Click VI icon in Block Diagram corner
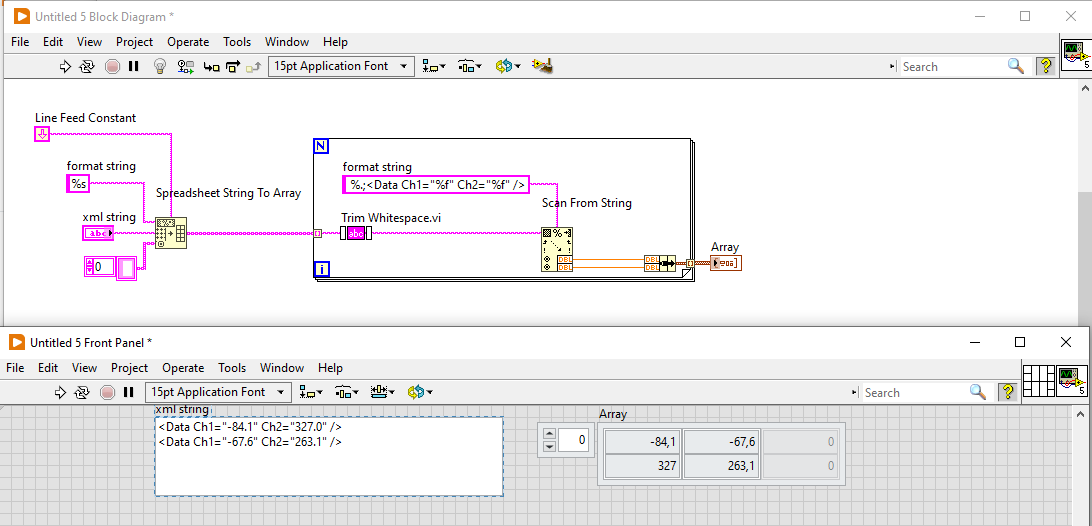1092x526 pixels. [x=1075, y=55]
